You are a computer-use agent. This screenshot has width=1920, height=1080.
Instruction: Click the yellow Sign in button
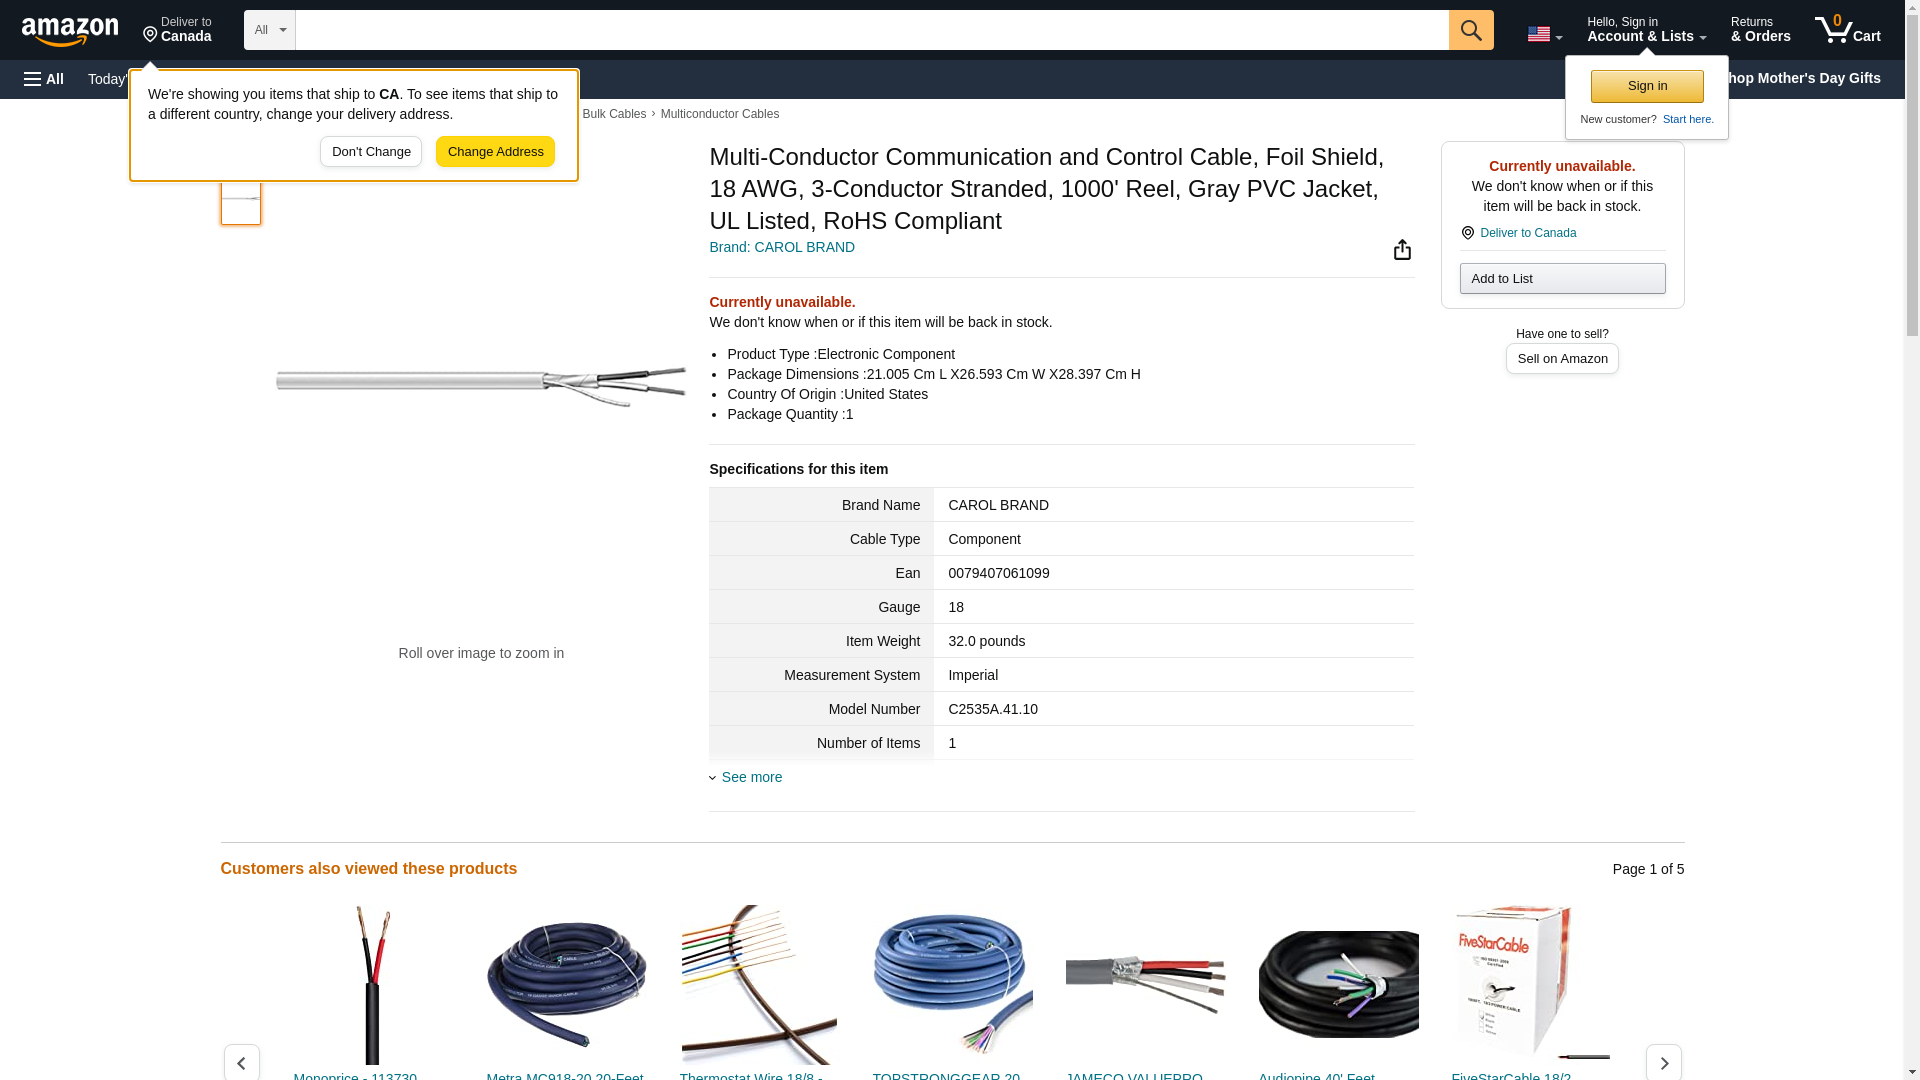pyautogui.click(x=1646, y=86)
